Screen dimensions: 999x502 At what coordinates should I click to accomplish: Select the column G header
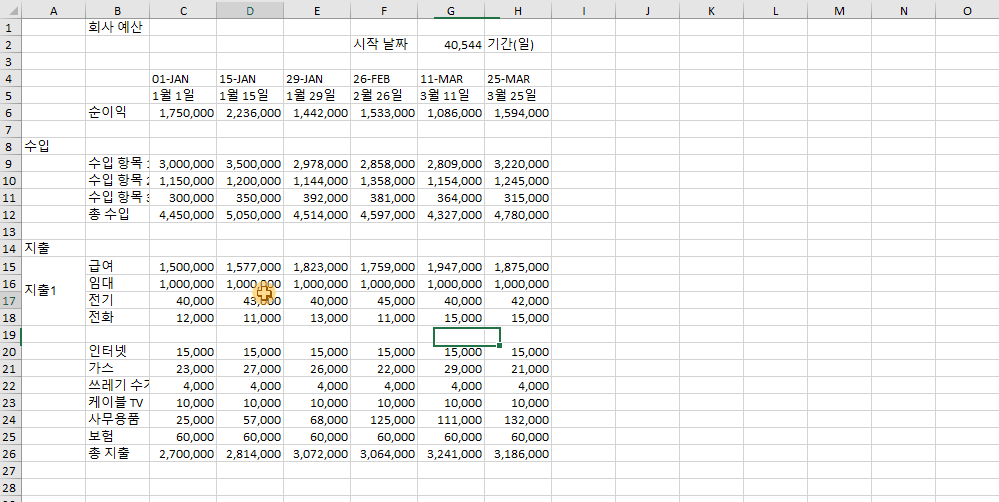point(451,10)
